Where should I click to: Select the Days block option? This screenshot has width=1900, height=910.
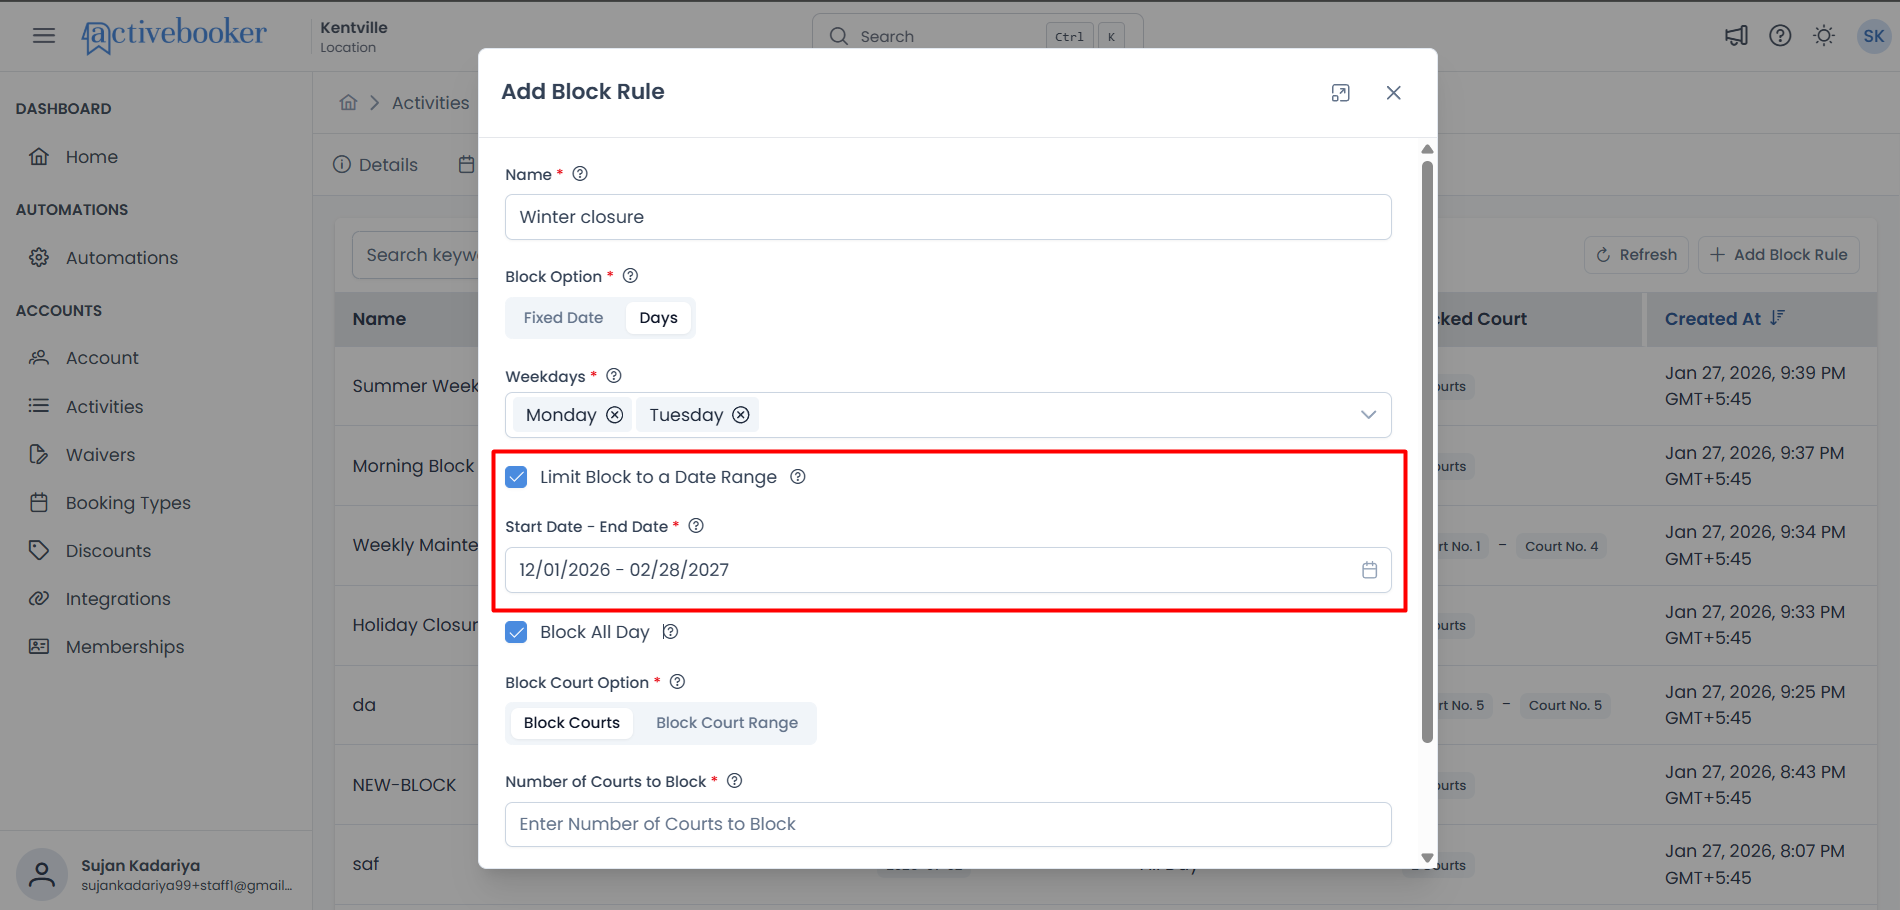coord(658,318)
